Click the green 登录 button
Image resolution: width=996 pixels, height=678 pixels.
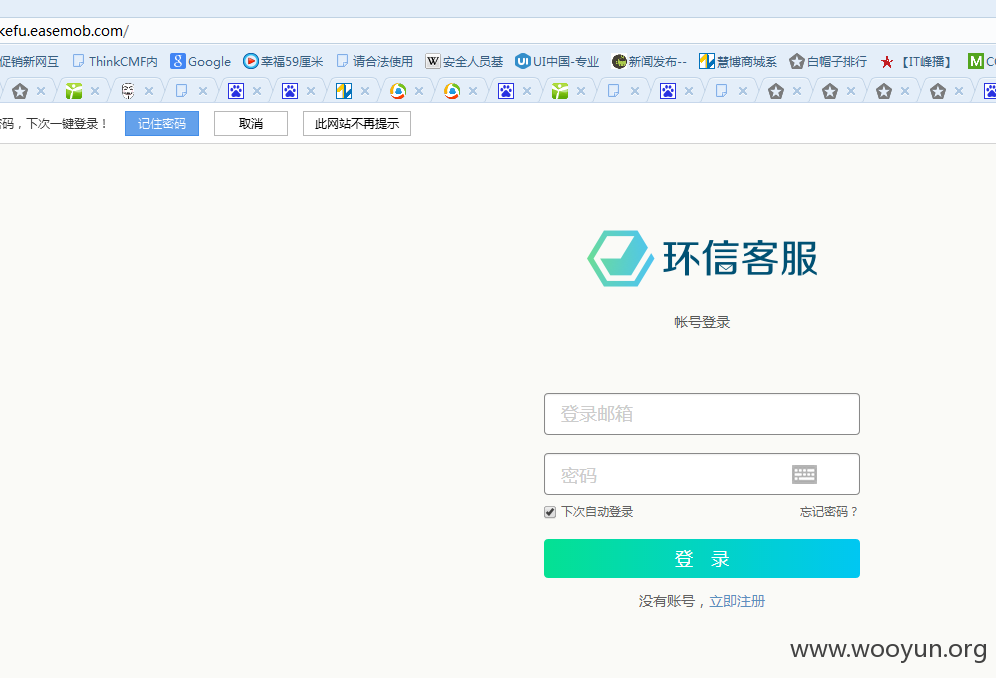[702, 559]
